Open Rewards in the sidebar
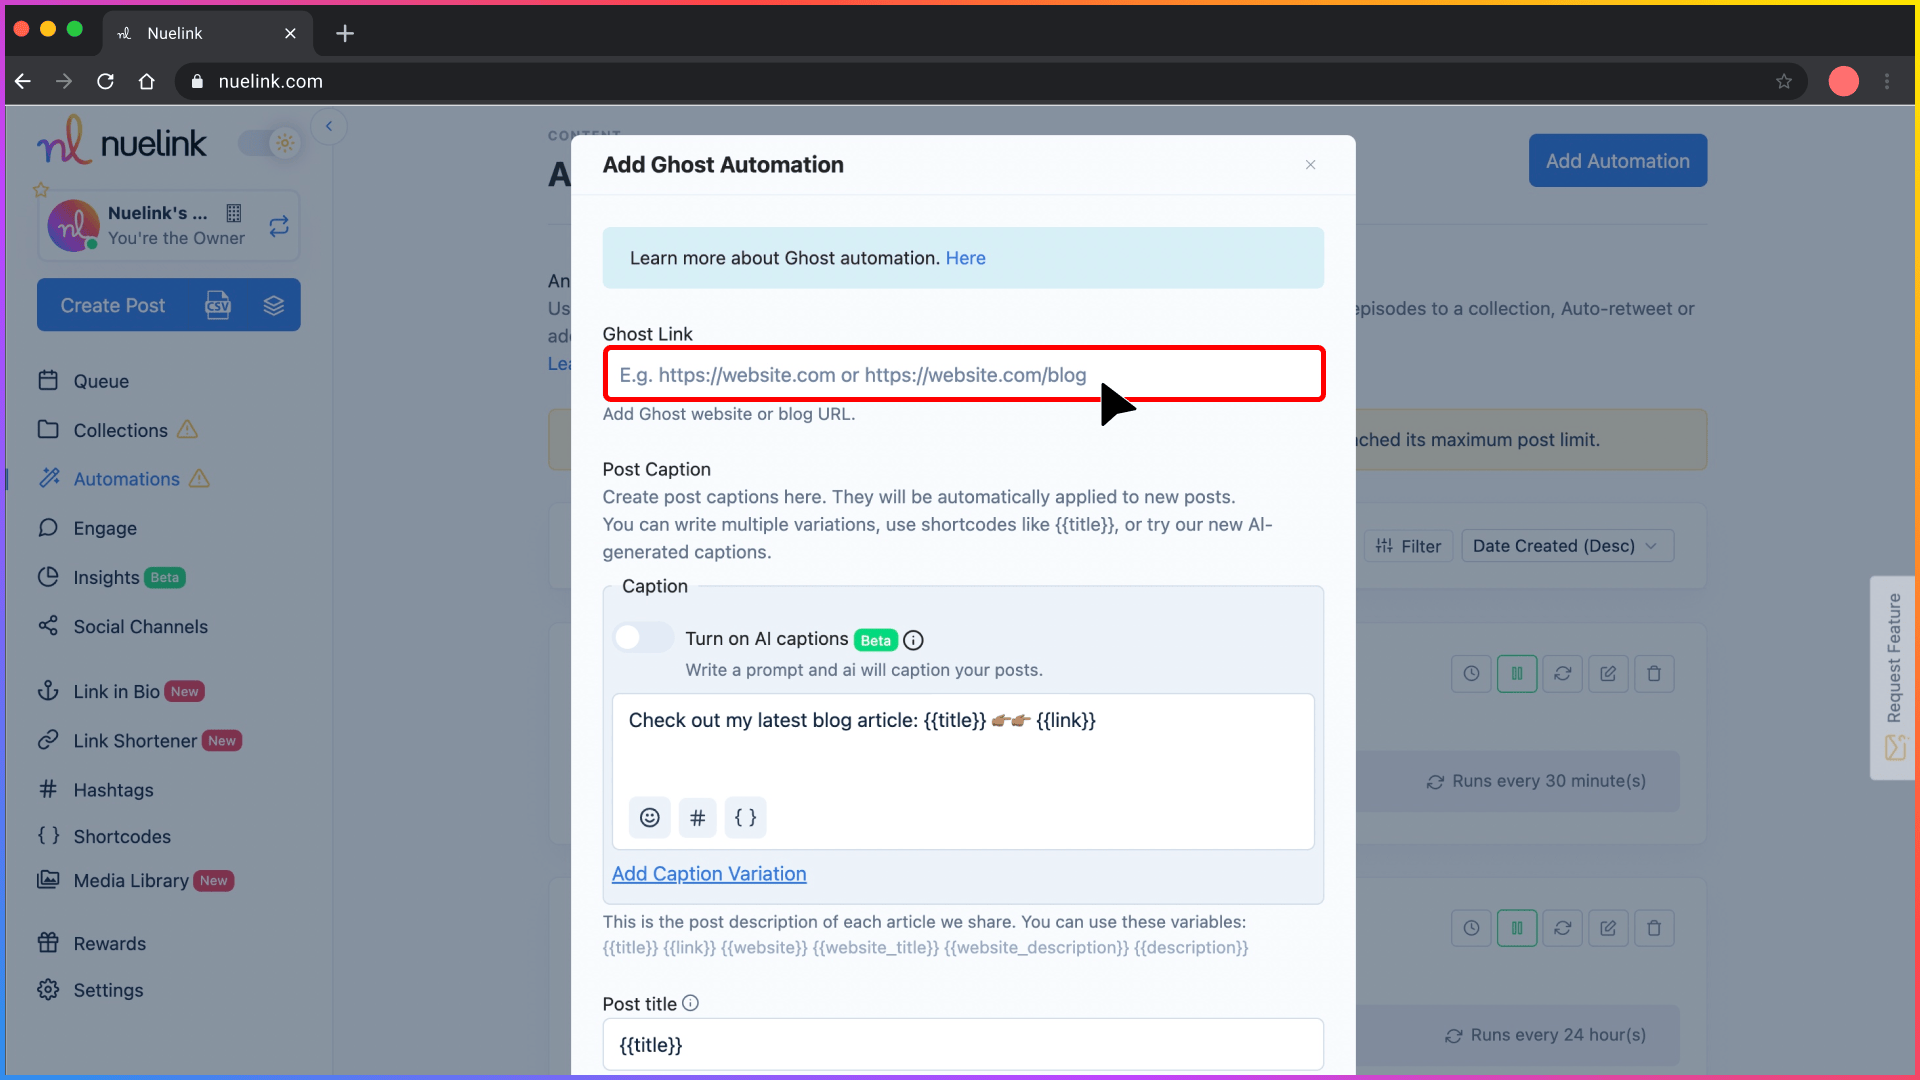 click(109, 943)
